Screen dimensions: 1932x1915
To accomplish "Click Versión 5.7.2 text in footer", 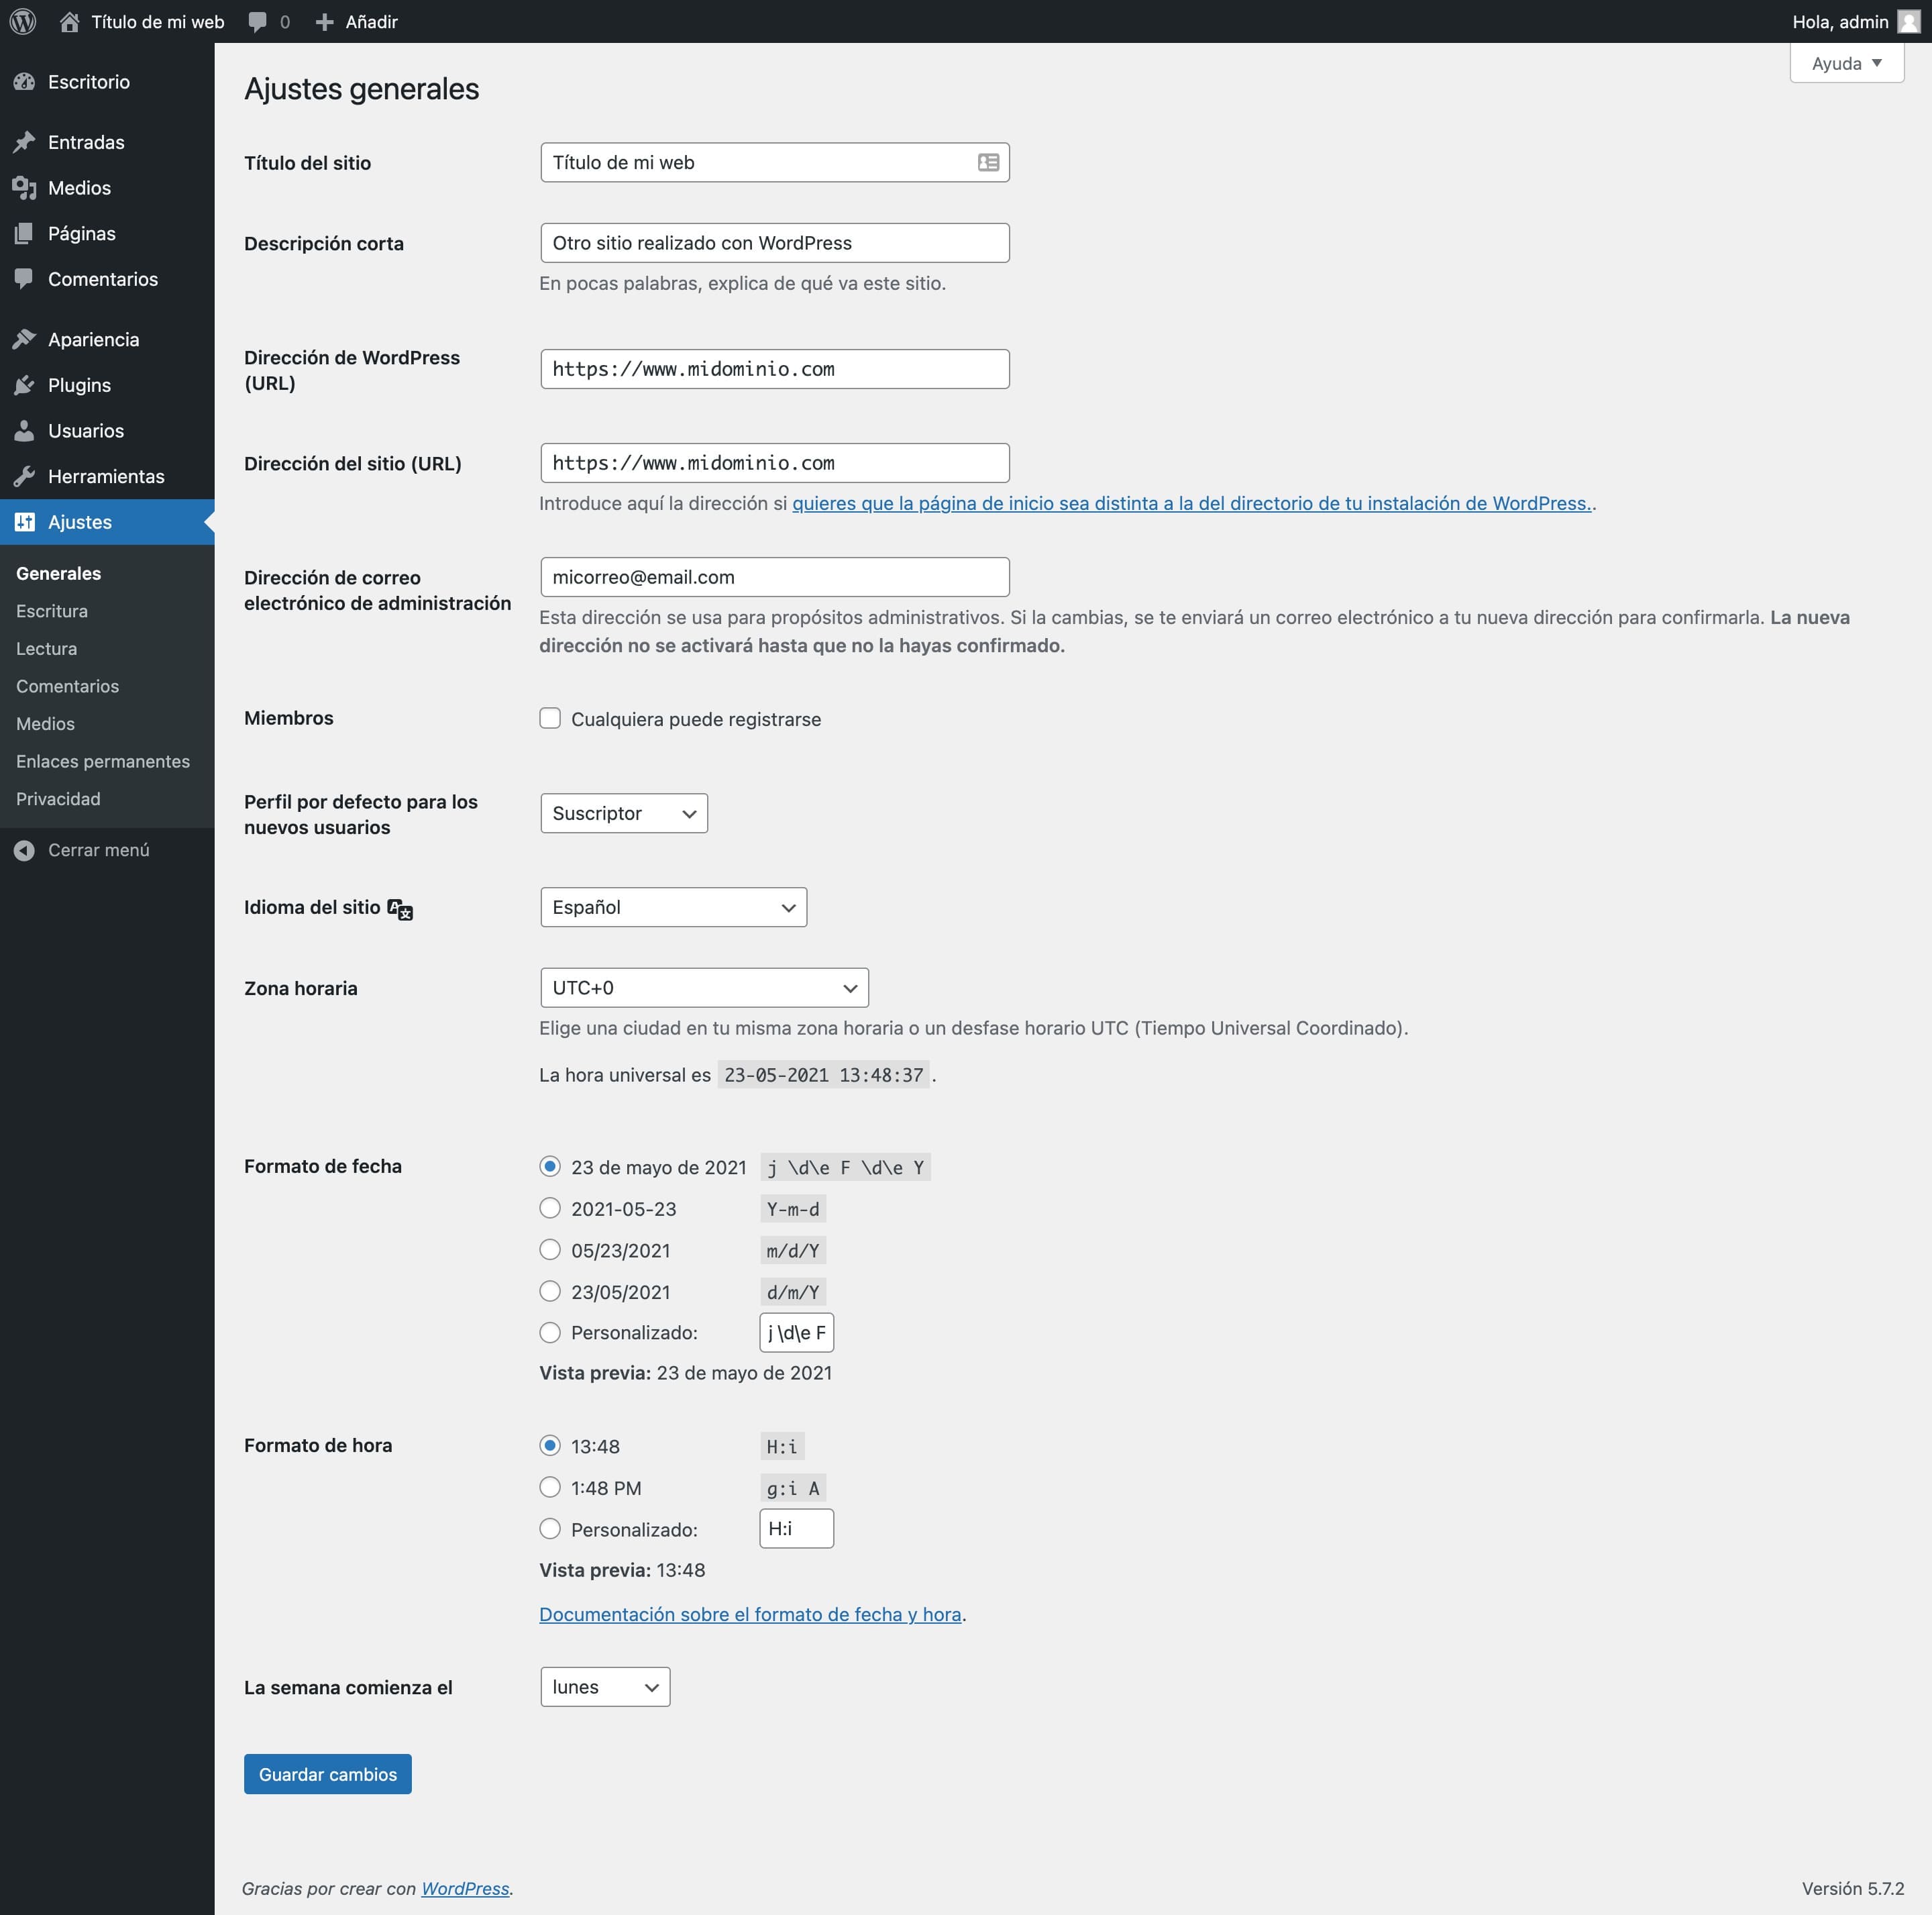I will (x=1853, y=1888).
